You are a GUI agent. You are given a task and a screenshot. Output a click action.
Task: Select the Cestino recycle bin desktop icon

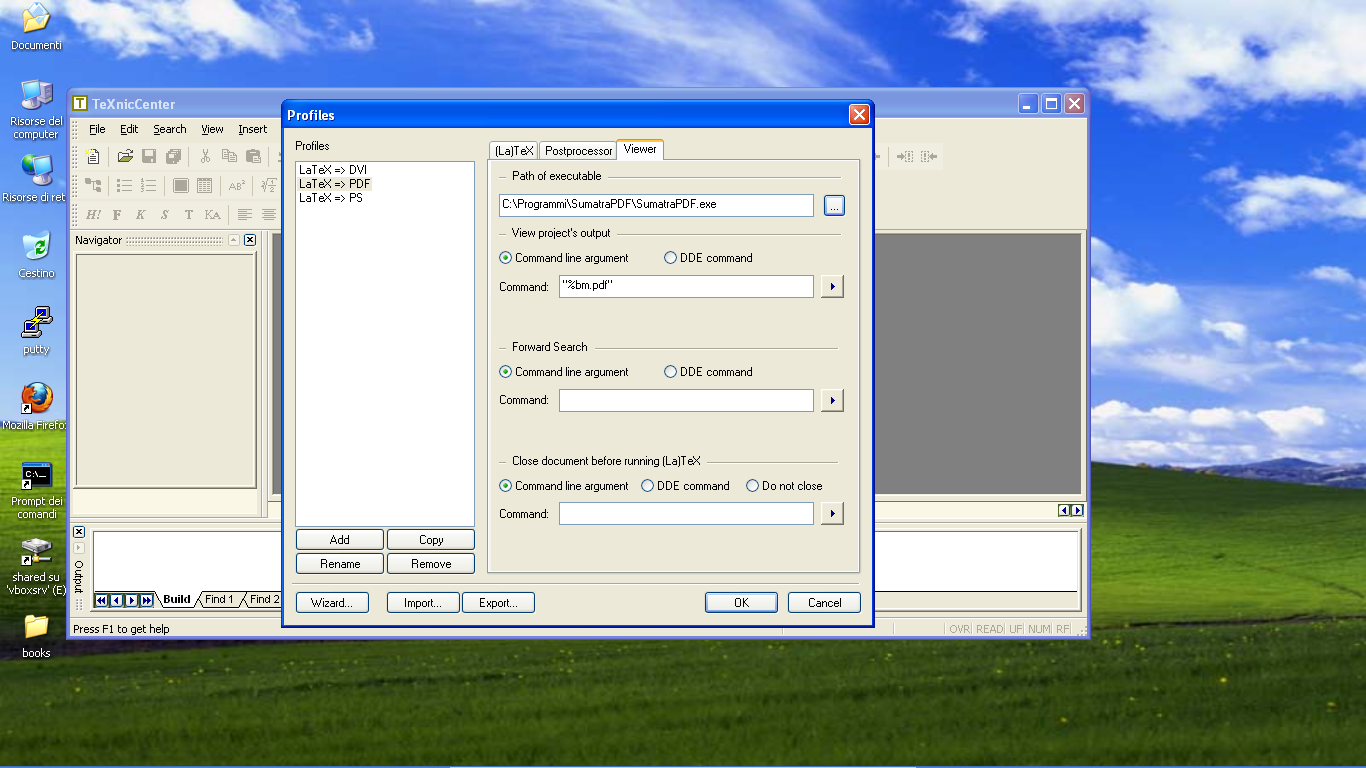click(x=37, y=254)
